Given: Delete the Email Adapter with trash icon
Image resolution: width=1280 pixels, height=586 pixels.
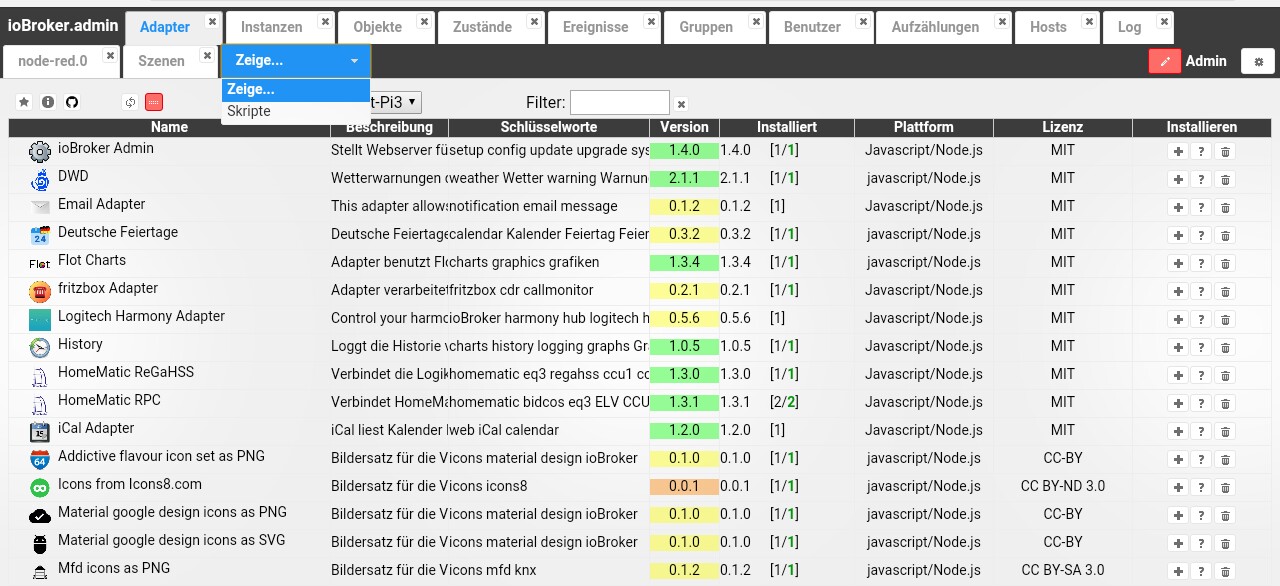Looking at the screenshot, I should point(1226,207).
